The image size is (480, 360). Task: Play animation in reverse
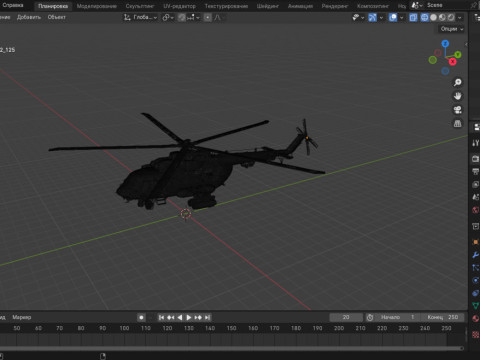[180, 317]
